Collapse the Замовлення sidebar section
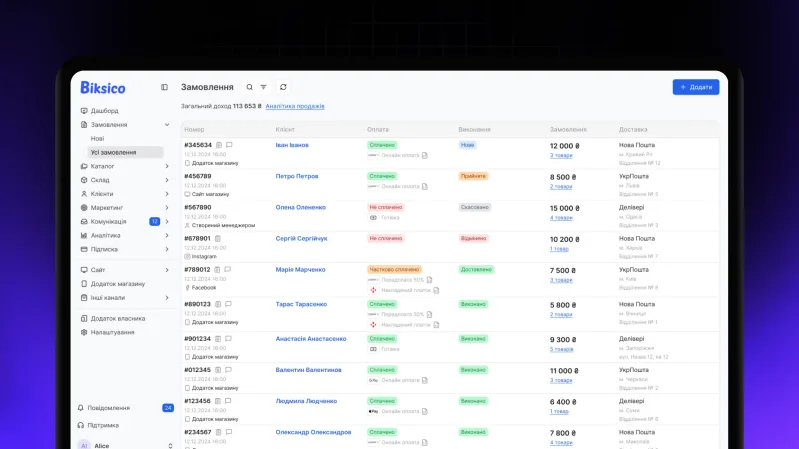This screenshot has height=449, width=799. [167, 124]
